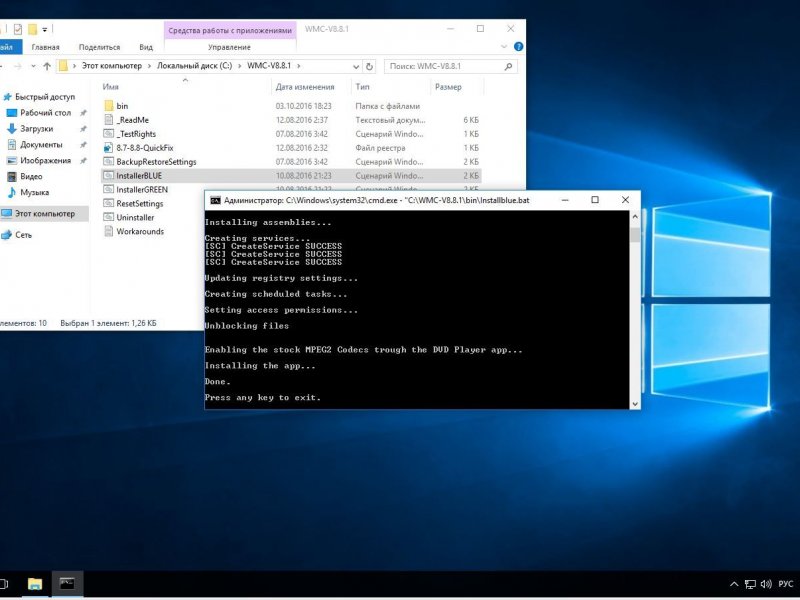Open File Explorer from the taskbar
800x600 pixels.
point(35,584)
